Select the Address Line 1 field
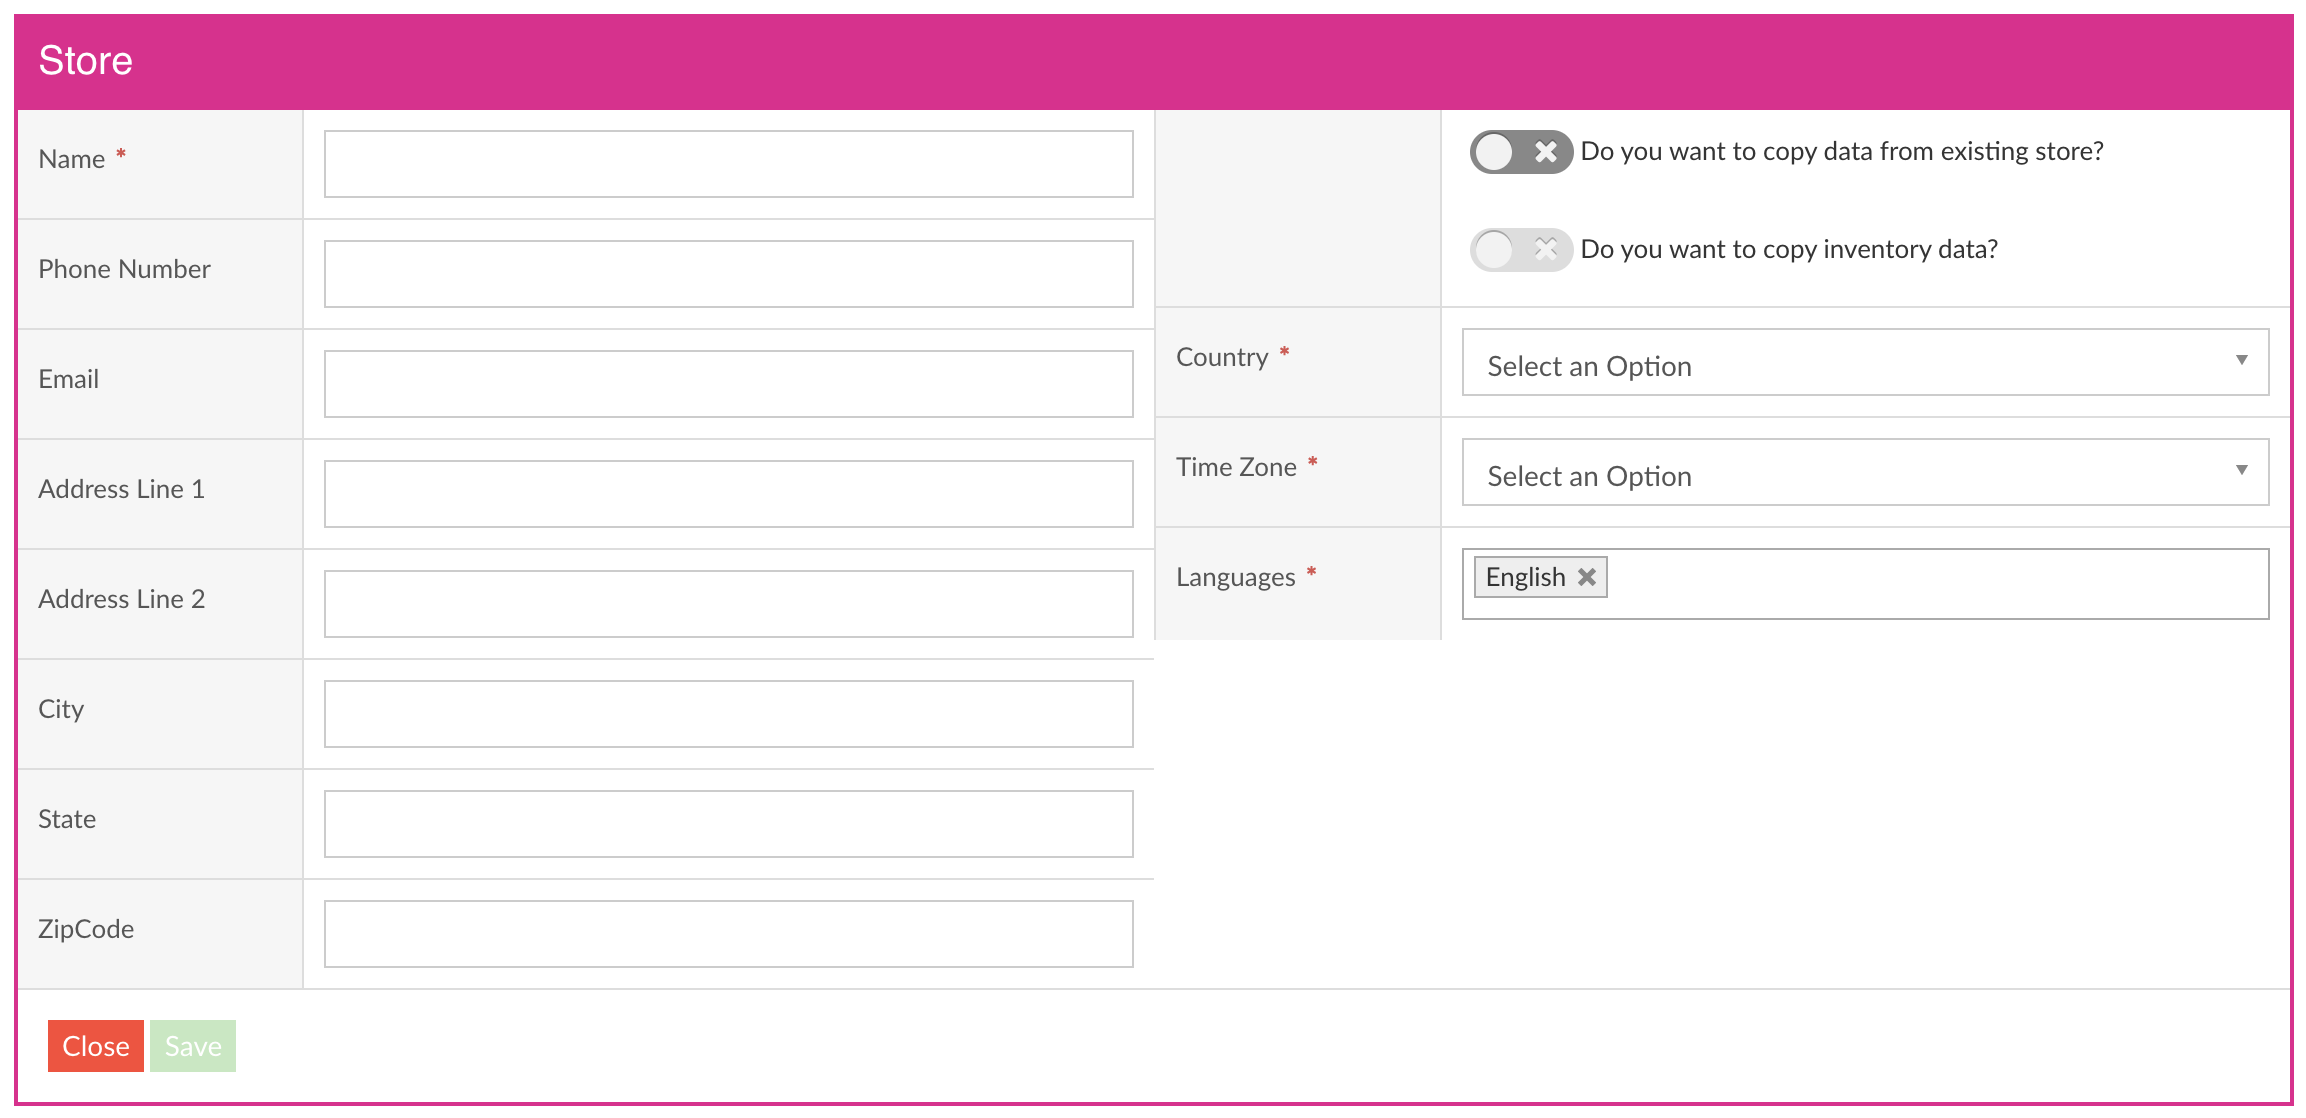The height and width of the screenshot is (1118, 2306). (728, 494)
